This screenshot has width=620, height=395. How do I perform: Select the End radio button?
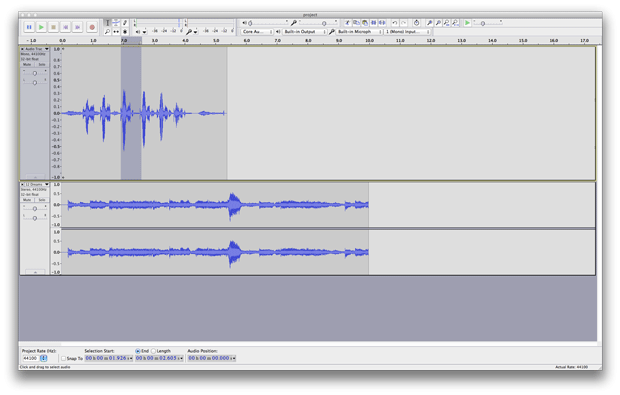(x=138, y=351)
